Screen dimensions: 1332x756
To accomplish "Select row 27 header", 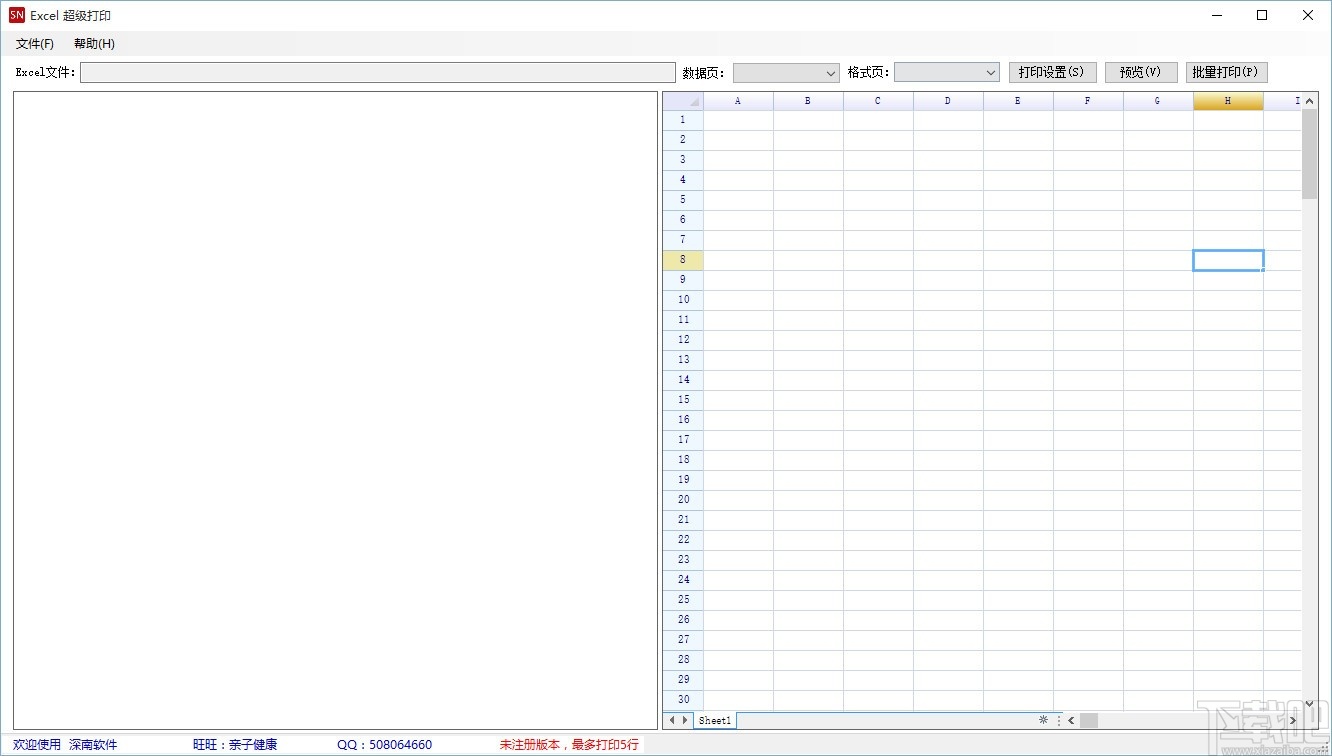I will point(683,640).
